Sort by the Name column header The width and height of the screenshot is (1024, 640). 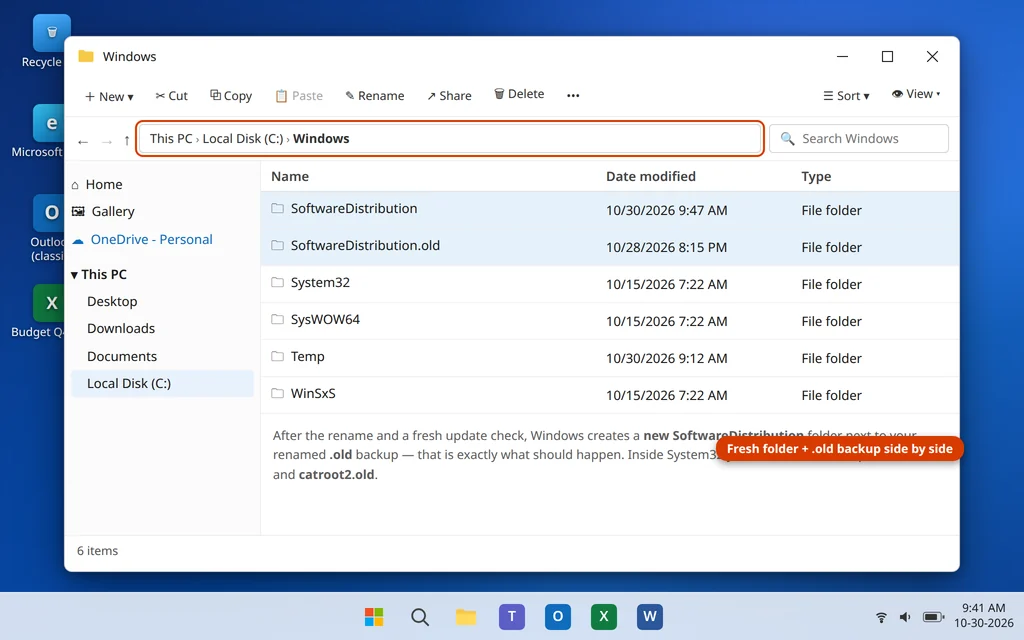tap(290, 176)
